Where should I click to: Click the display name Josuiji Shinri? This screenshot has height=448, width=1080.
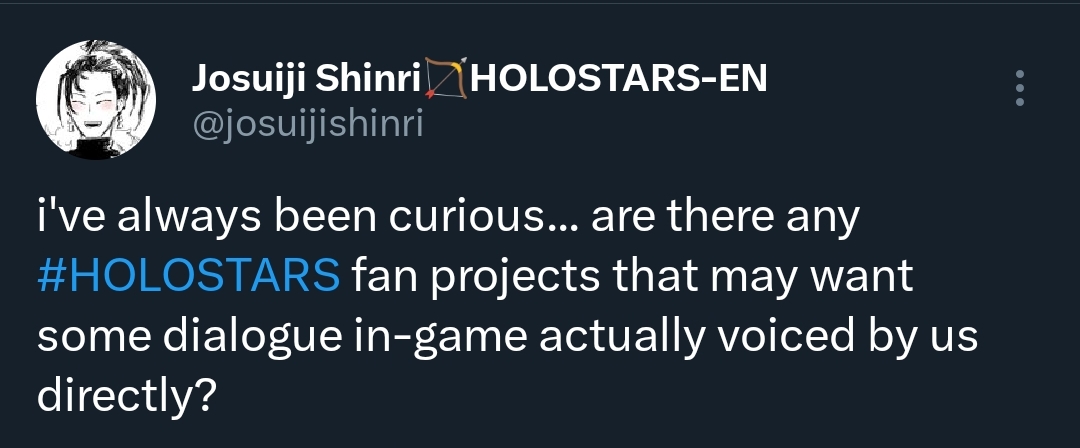pos(304,79)
